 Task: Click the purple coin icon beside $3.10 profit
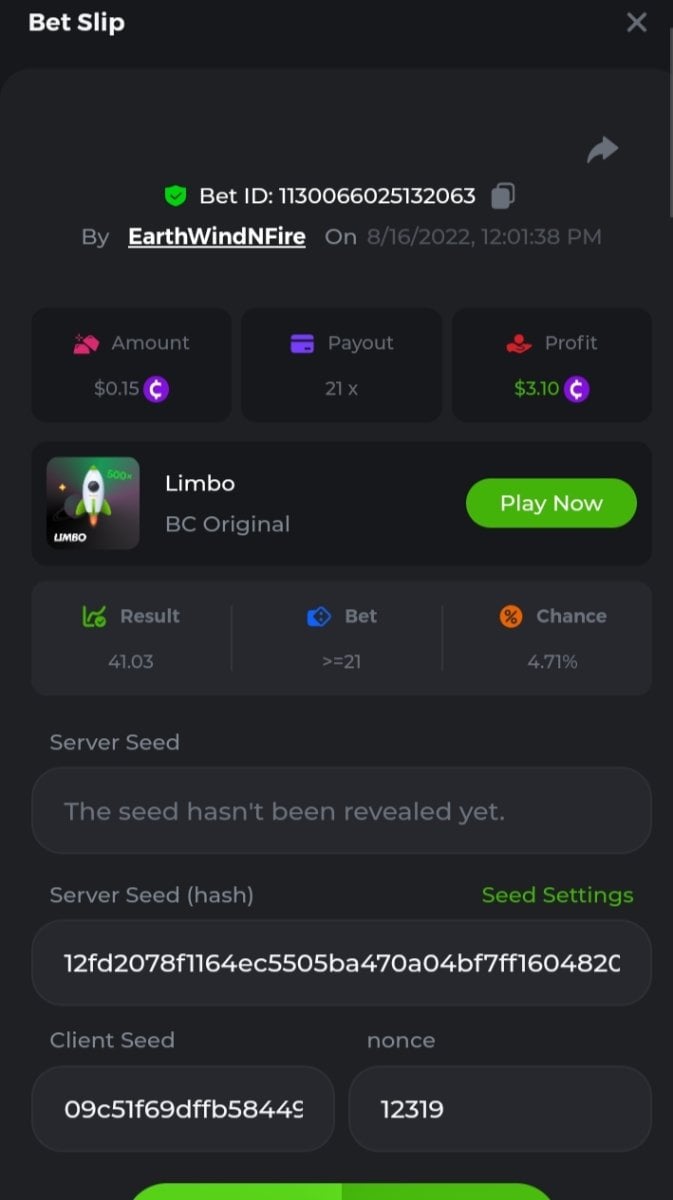576,388
